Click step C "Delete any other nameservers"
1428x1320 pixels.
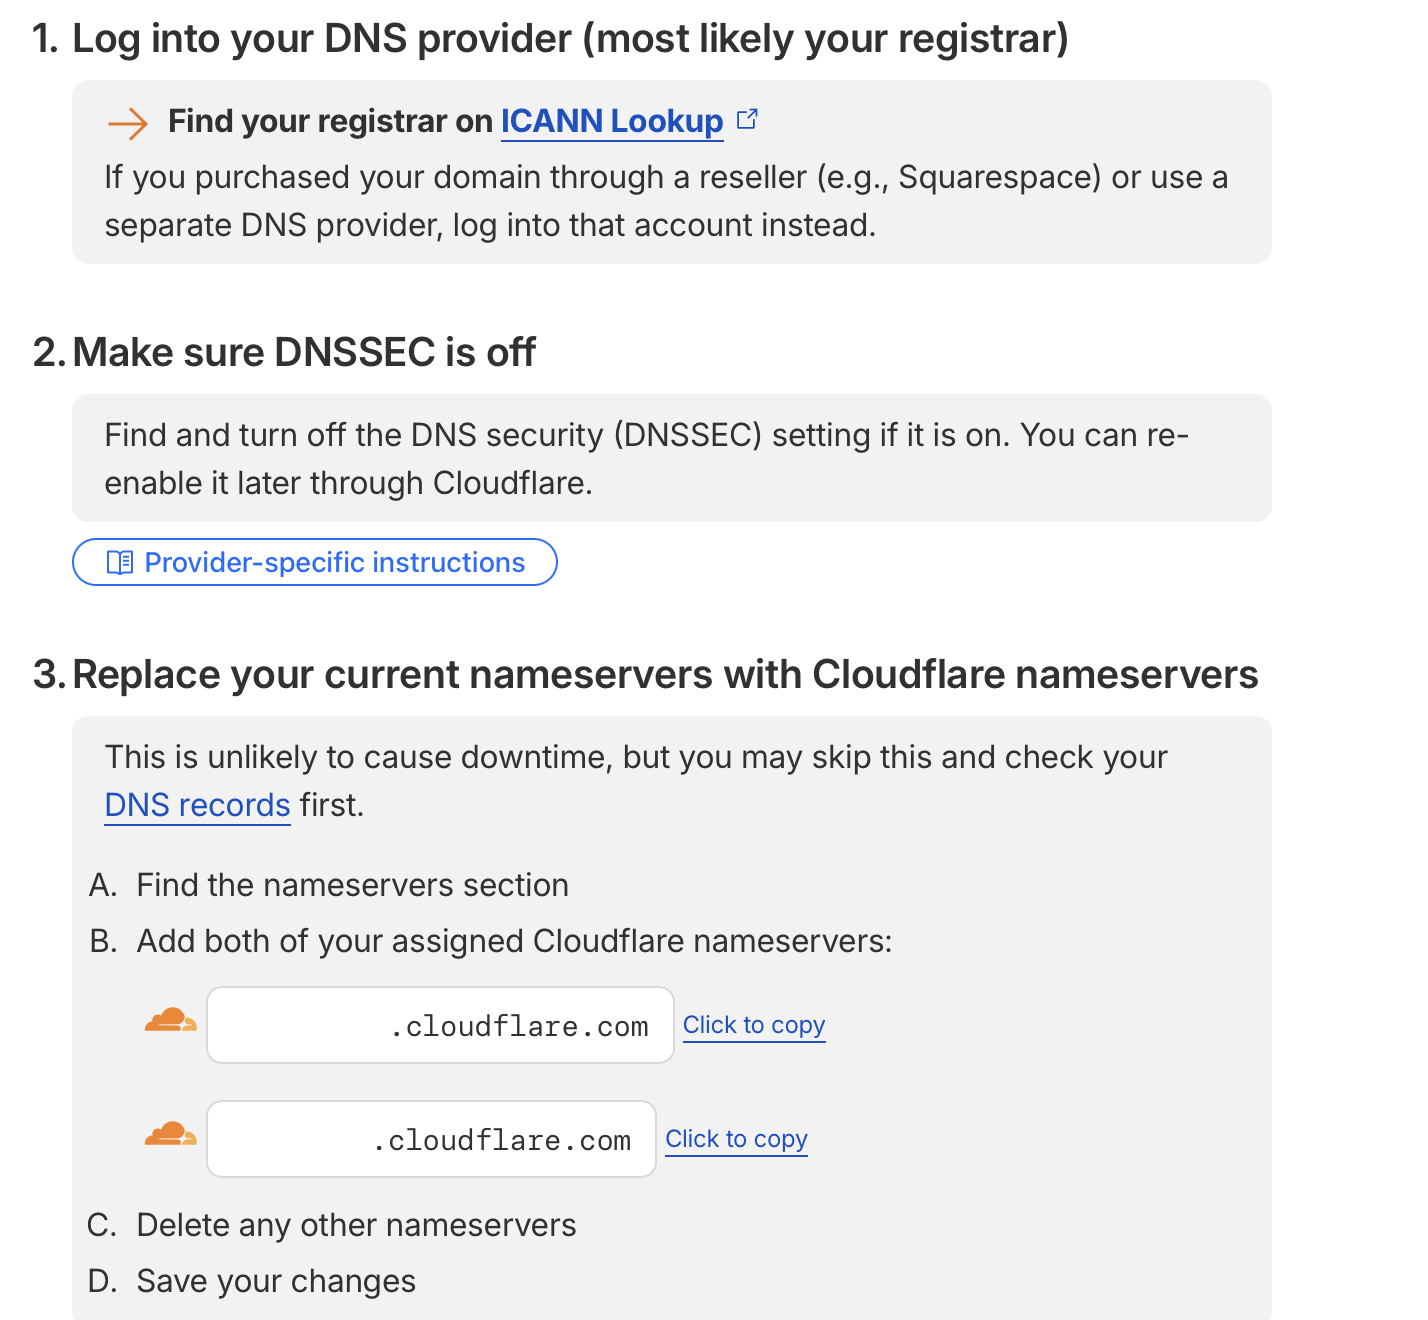point(356,1225)
